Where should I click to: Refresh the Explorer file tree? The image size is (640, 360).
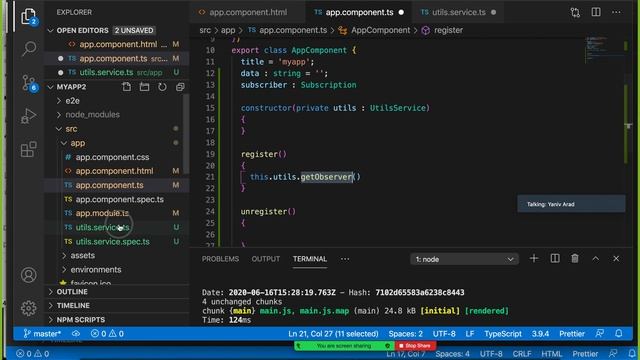[162, 87]
